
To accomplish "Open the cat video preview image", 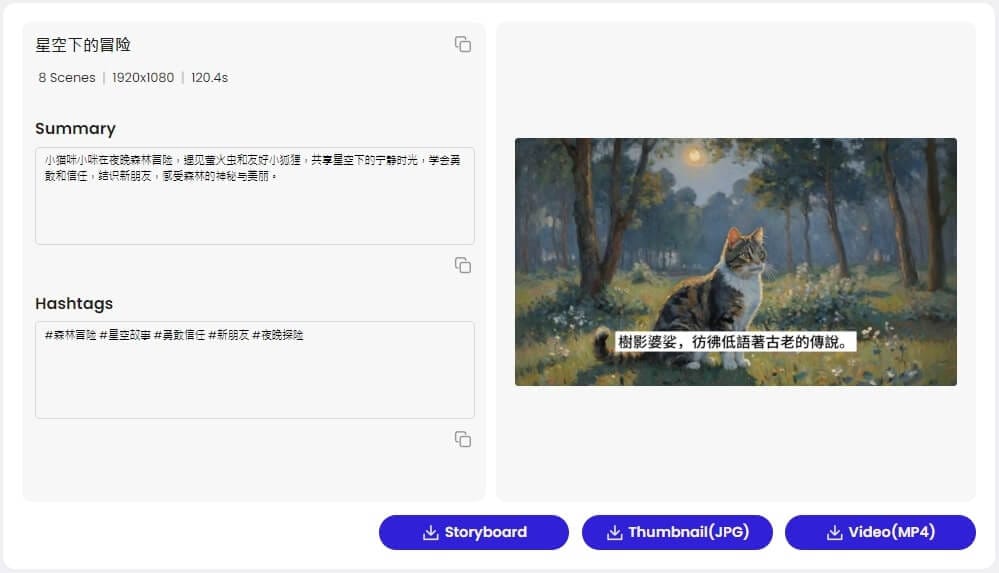I will point(735,240).
